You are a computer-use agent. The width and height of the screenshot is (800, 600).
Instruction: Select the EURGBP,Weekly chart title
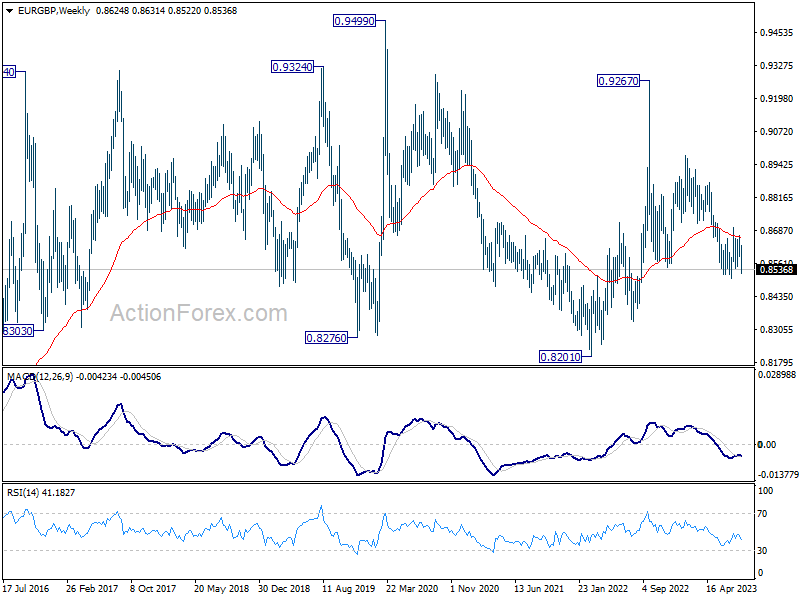coord(54,11)
